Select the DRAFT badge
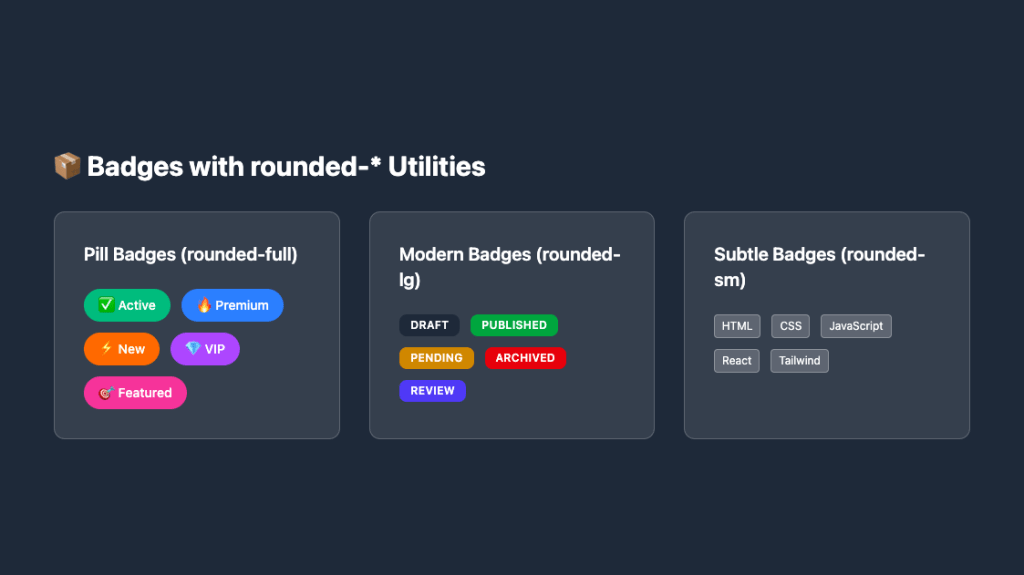1024x575 pixels. coord(429,325)
